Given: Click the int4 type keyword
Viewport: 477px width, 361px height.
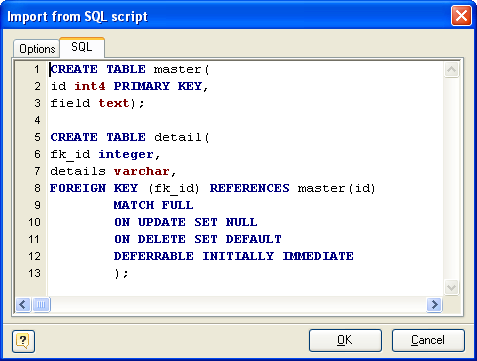Looking at the screenshot, I should (90, 86).
